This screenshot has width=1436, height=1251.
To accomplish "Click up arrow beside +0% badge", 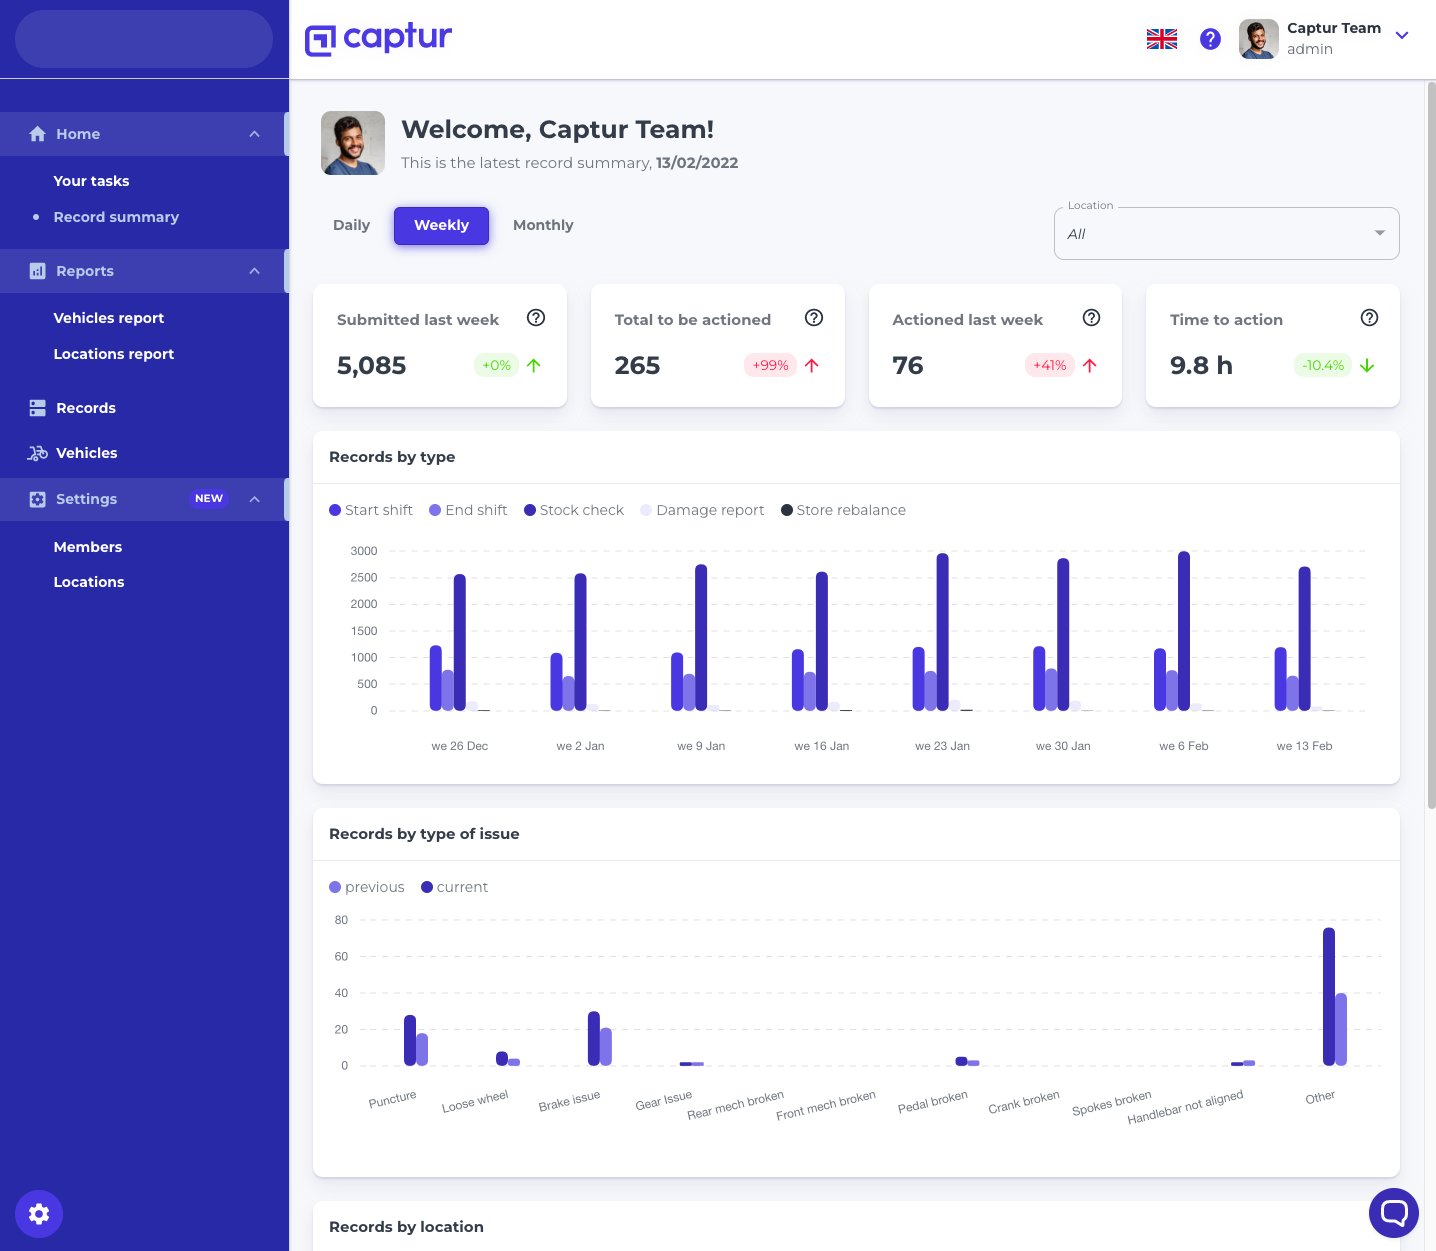I will [x=534, y=365].
